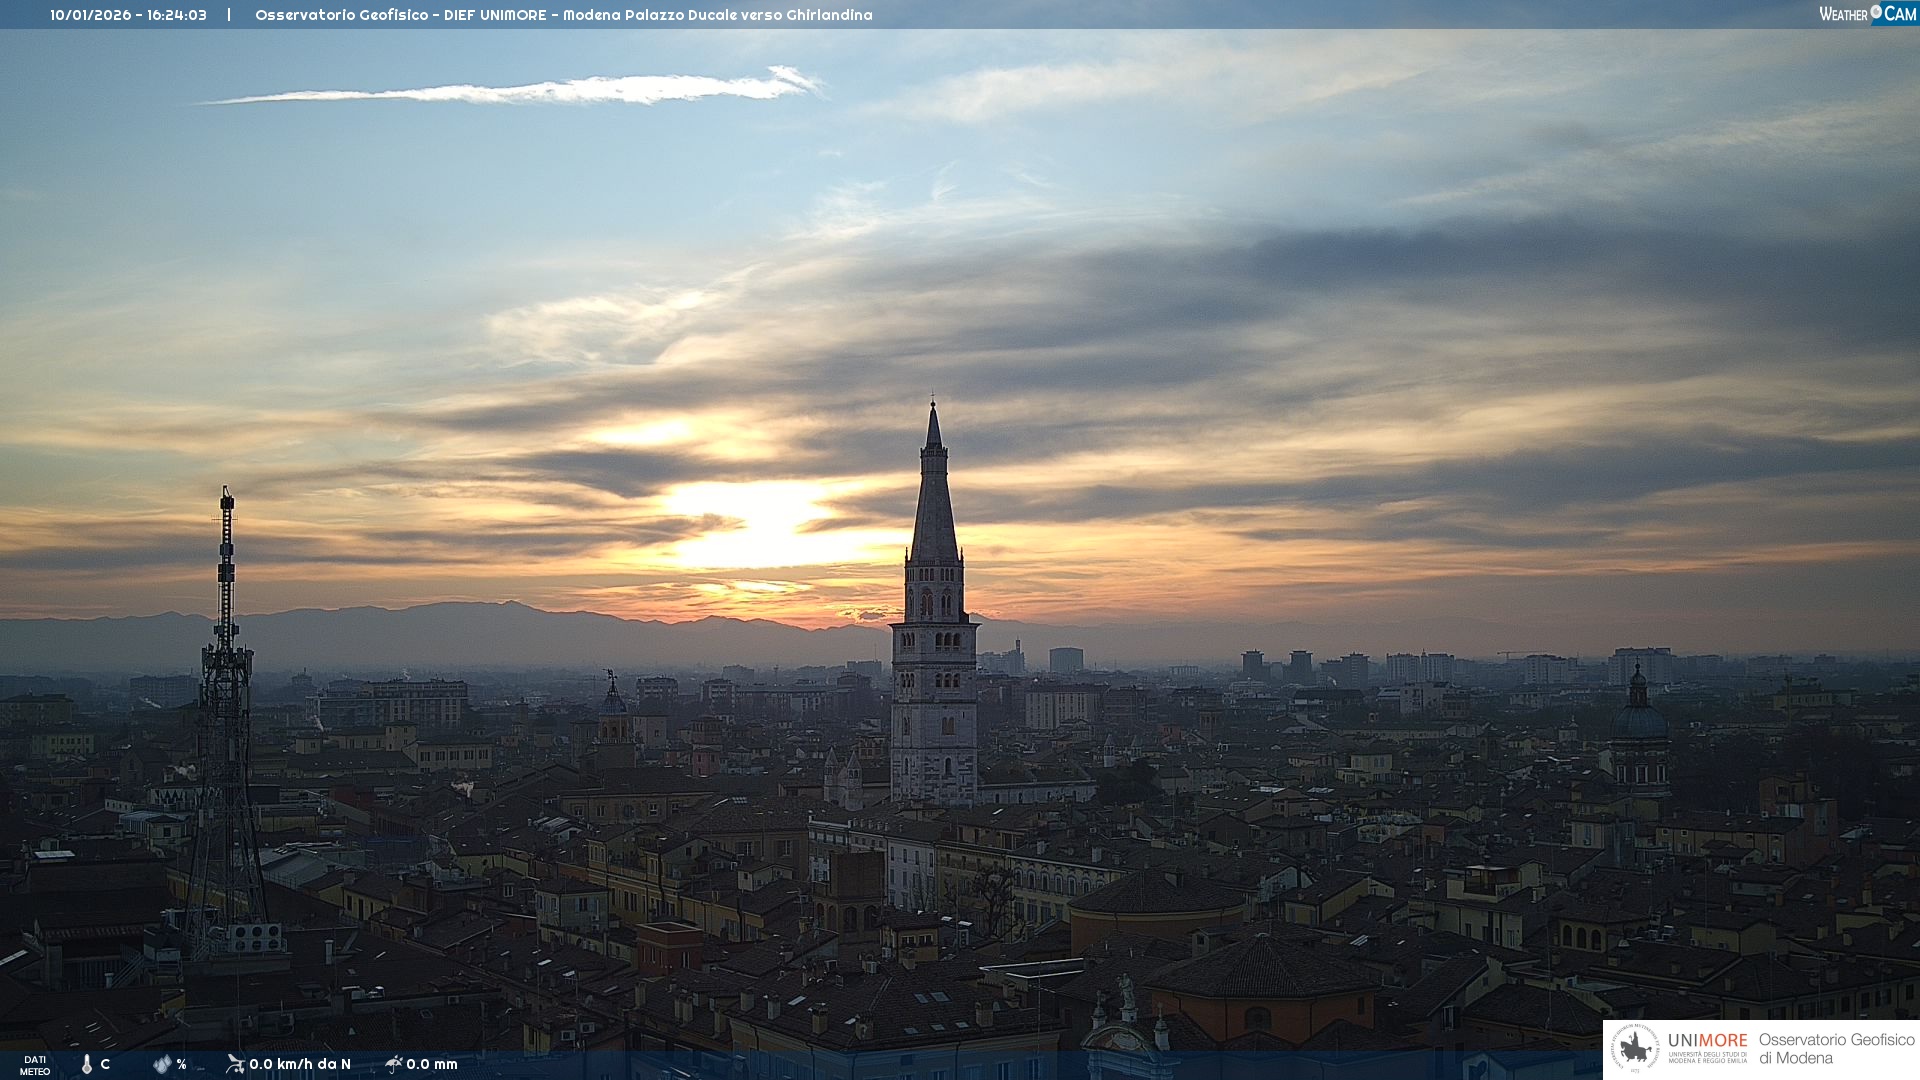Viewport: 1920px width, 1080px height.
Task: Click the wind anemometer icon
Action: click(x=235, y=1064)
